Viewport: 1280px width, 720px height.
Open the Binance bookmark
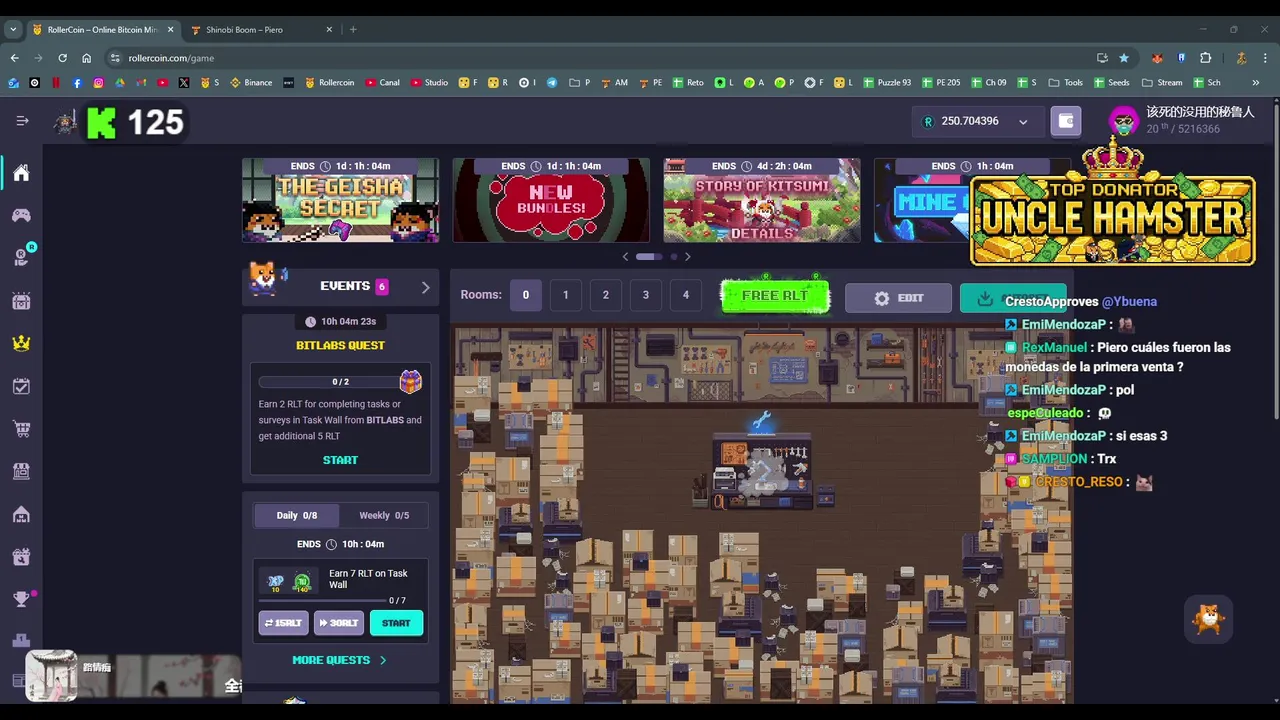251,83
